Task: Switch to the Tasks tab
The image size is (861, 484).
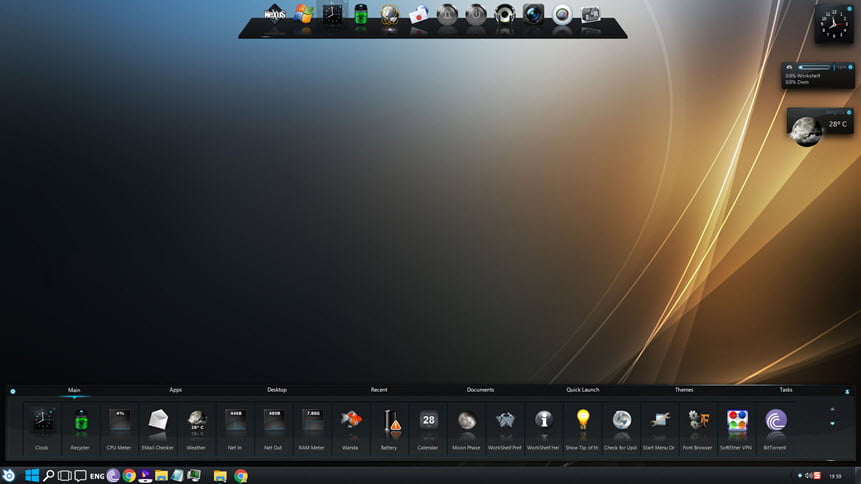Action: pos(786,390)
